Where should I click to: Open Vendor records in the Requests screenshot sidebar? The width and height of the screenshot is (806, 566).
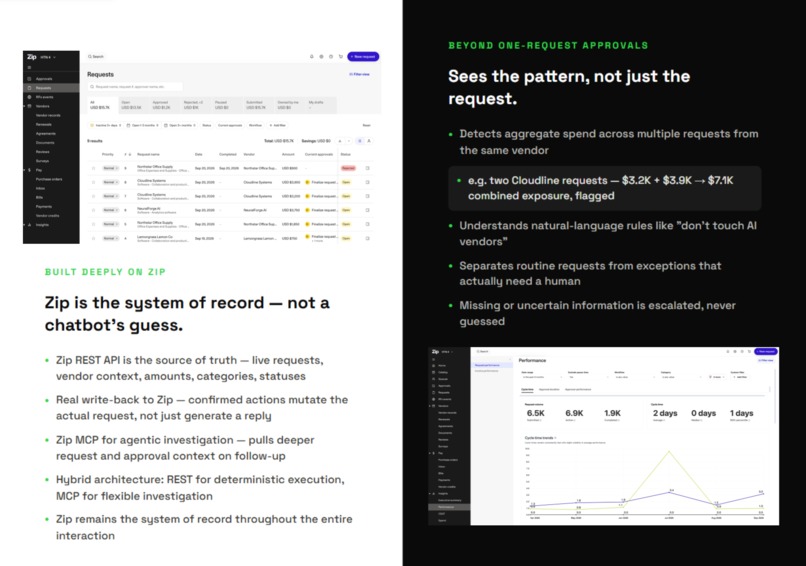click(x=48, y=115)
